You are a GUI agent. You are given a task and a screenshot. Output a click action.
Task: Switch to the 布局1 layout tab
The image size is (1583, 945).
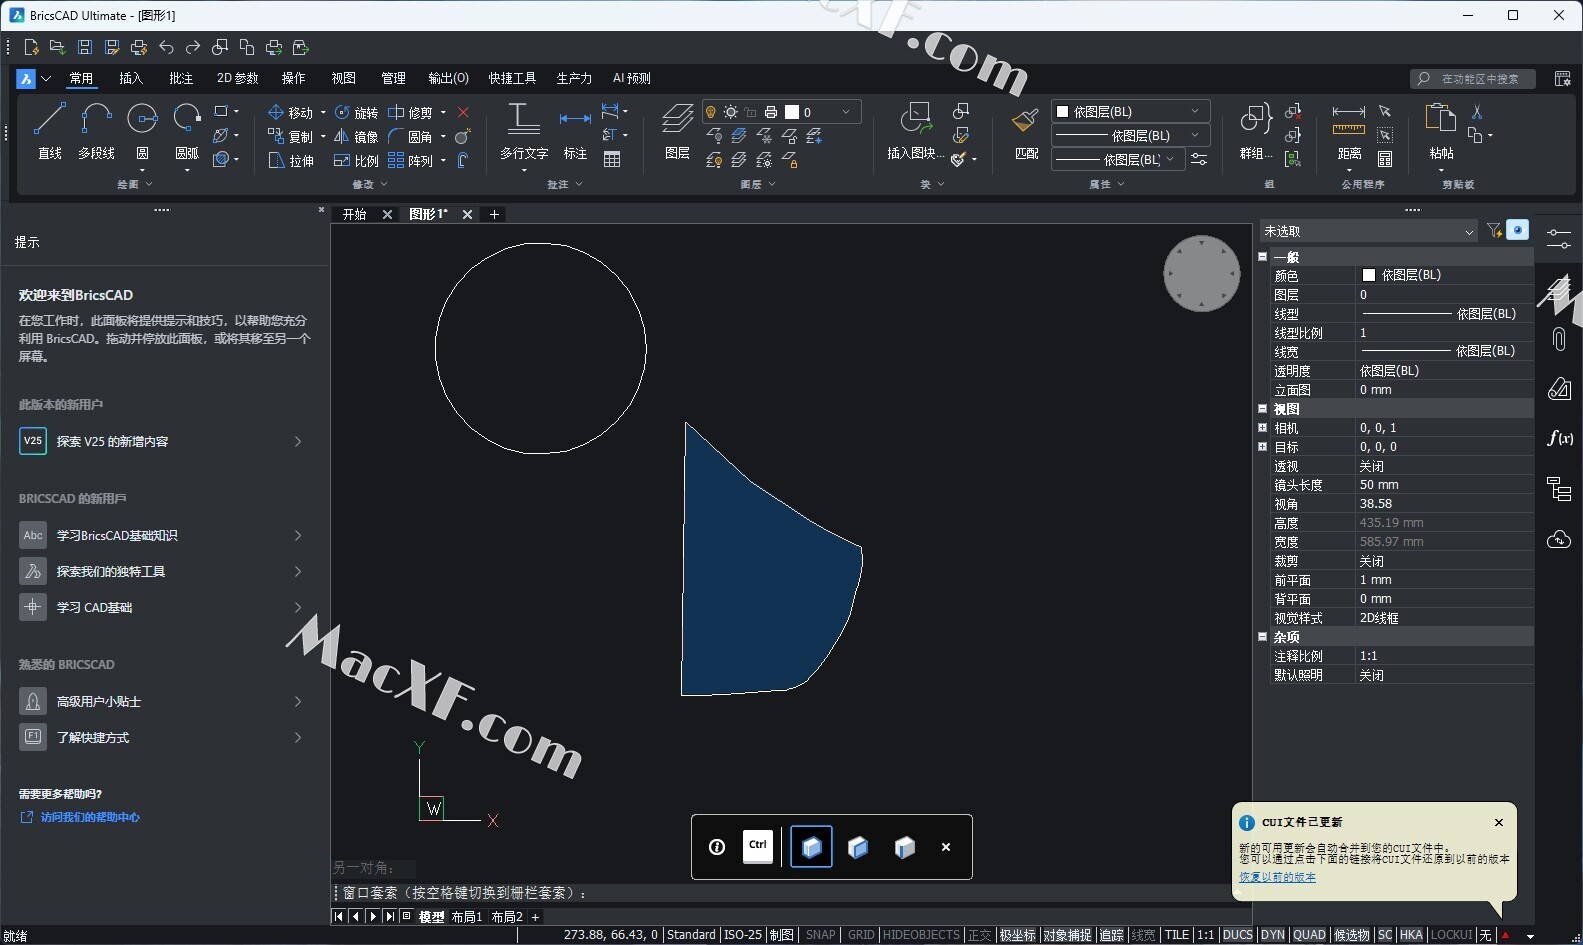click(x=467, y=917)
